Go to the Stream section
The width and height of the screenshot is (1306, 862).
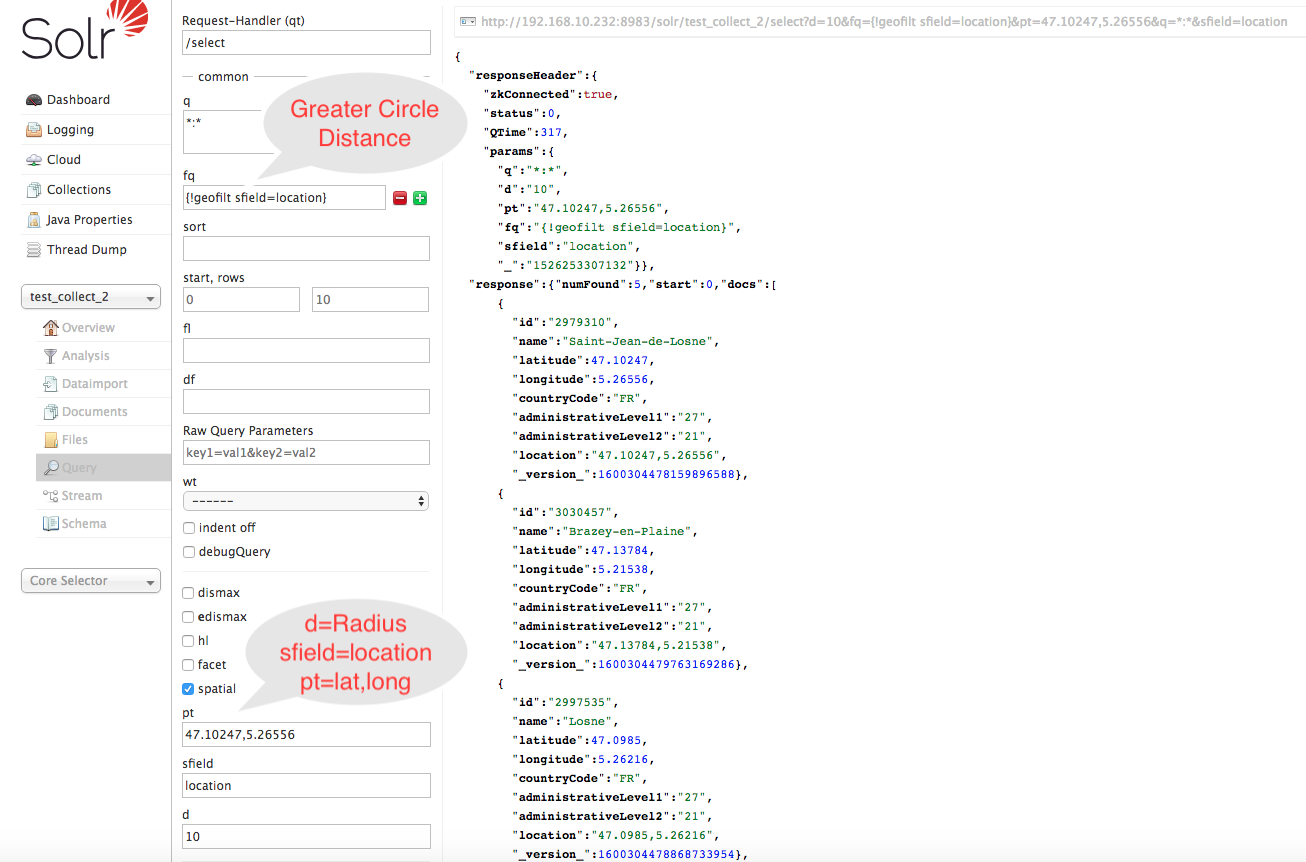coord(82,496)
